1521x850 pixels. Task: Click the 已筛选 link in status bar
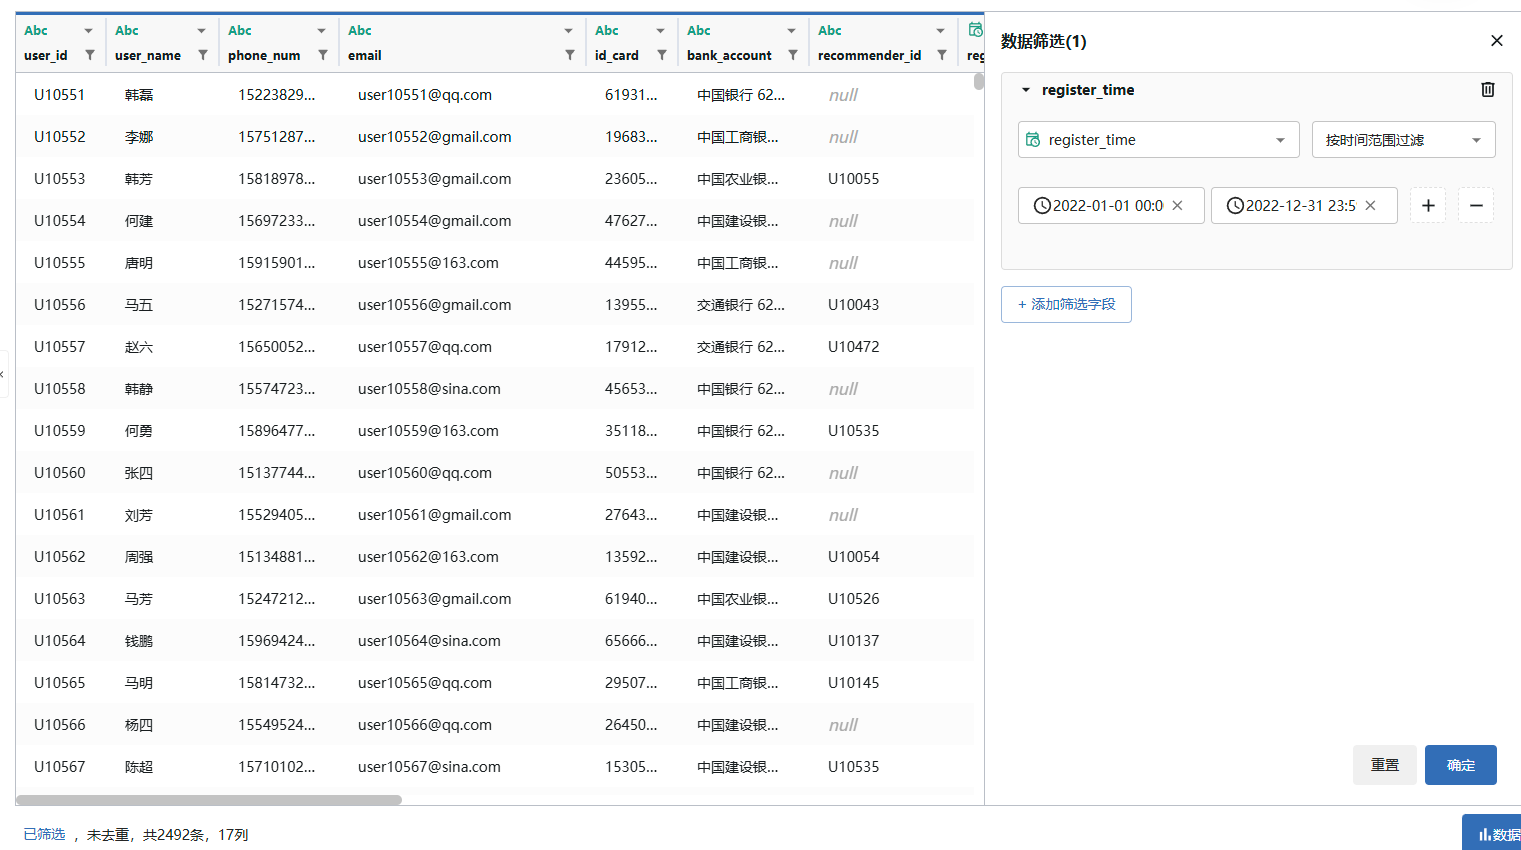[x=44, y=834]
